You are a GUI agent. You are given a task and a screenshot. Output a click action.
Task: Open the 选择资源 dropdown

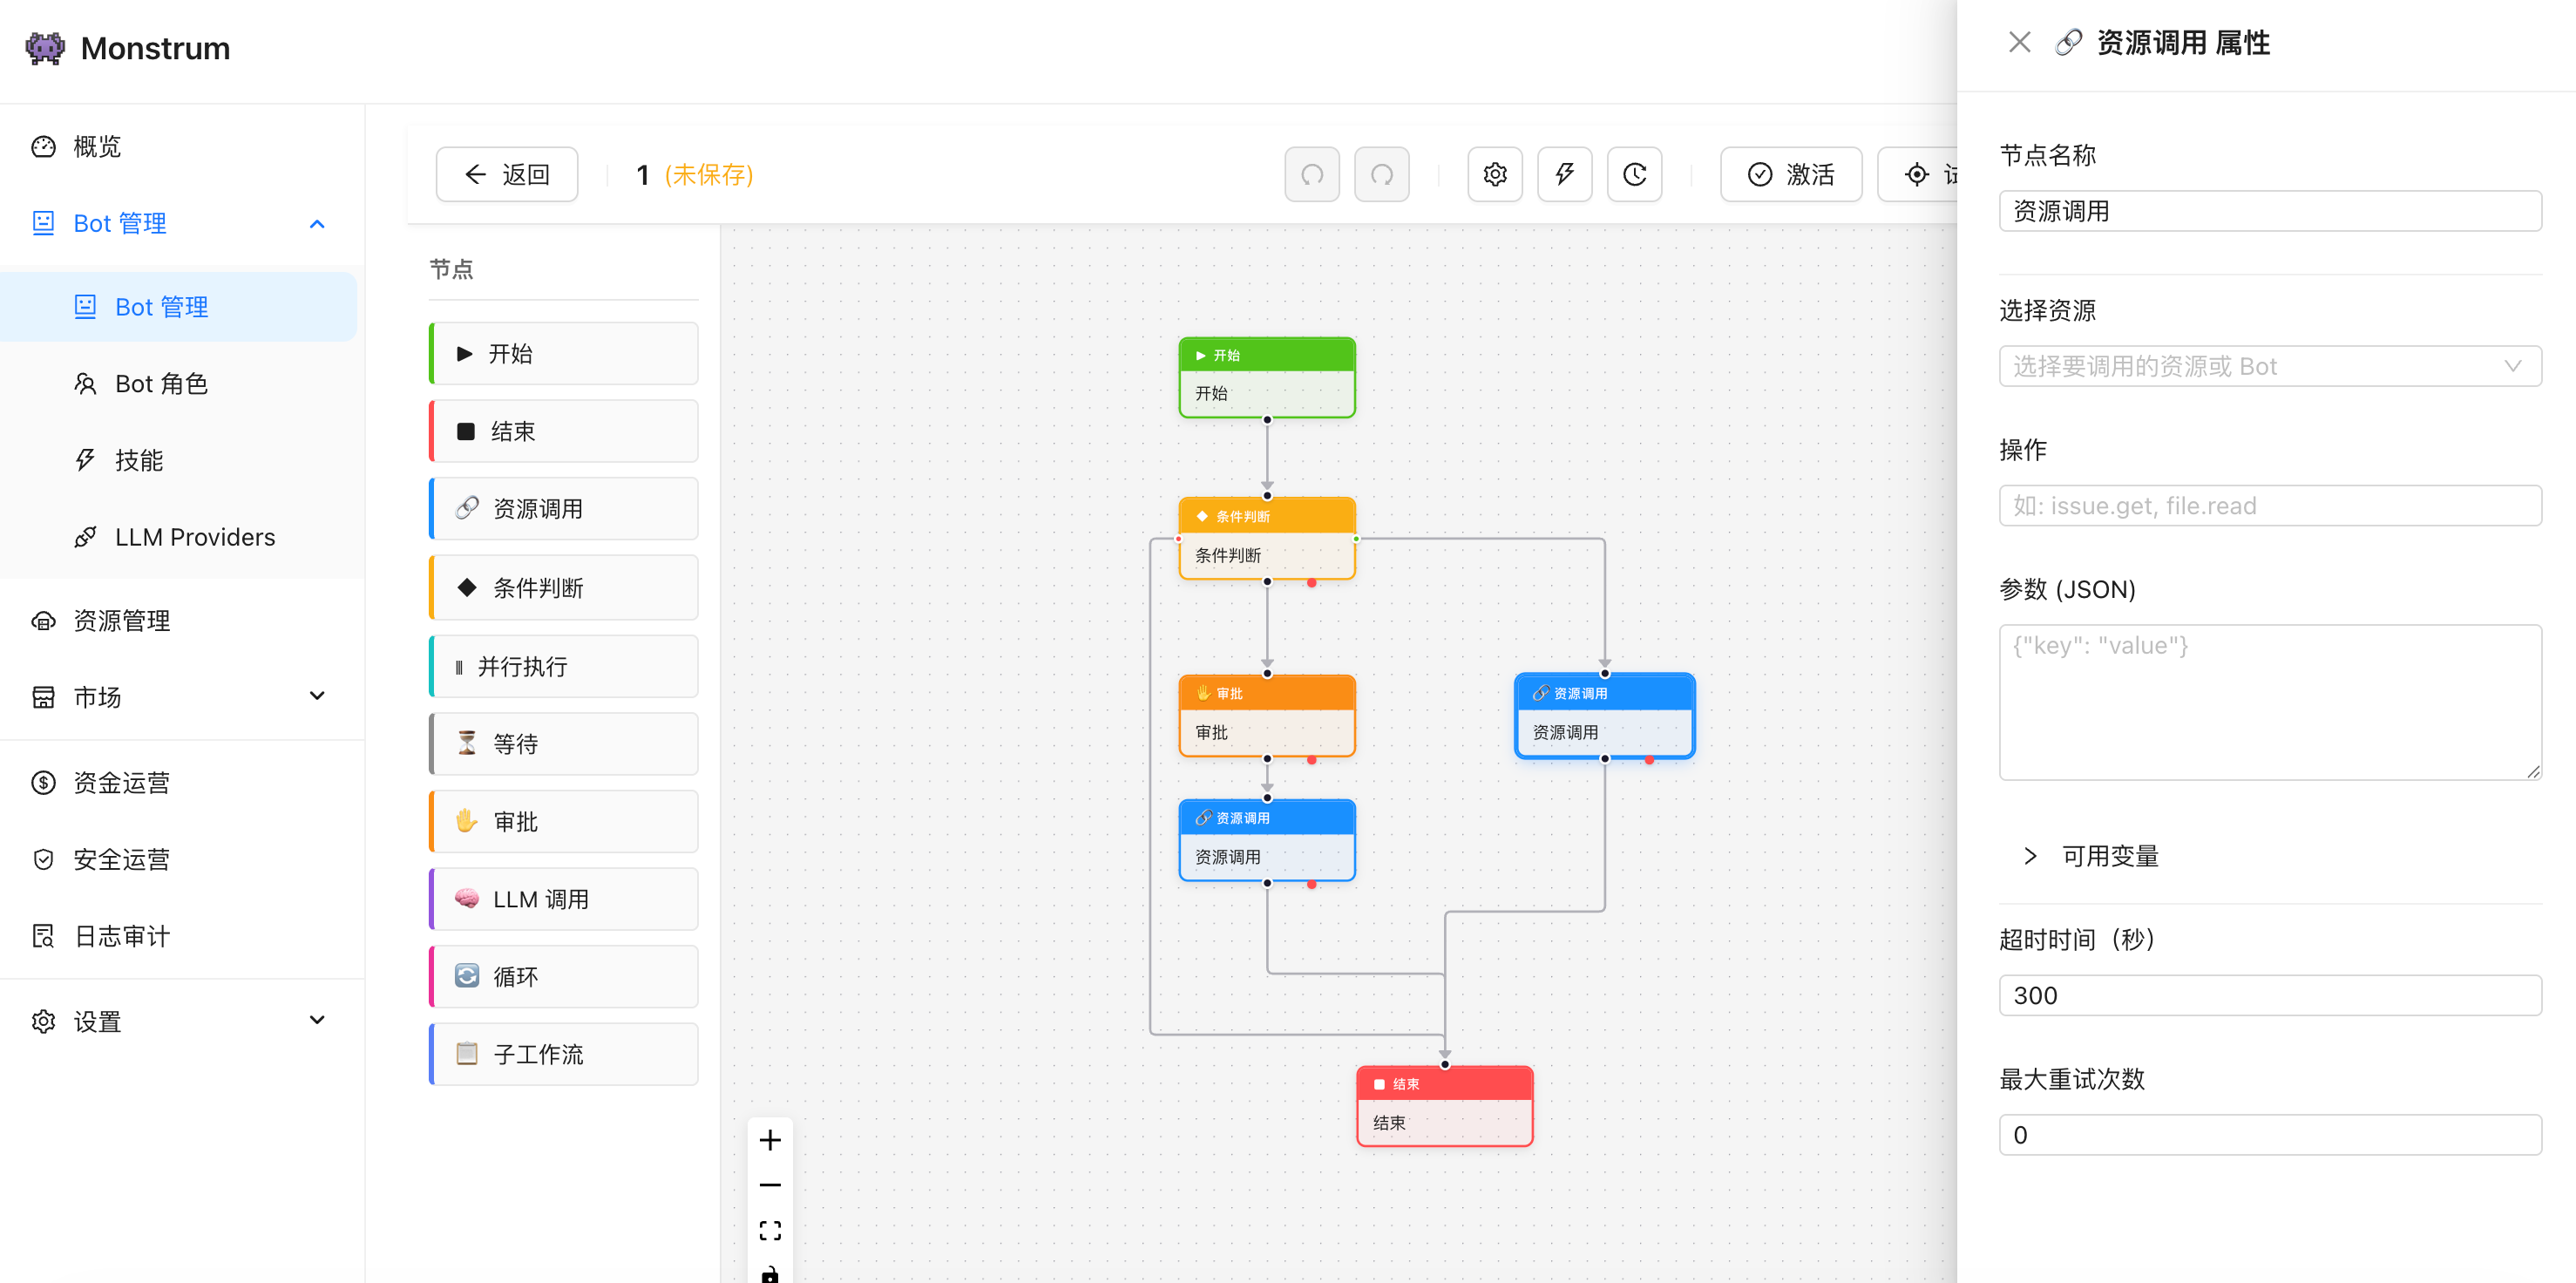(x=2269, y=365)
